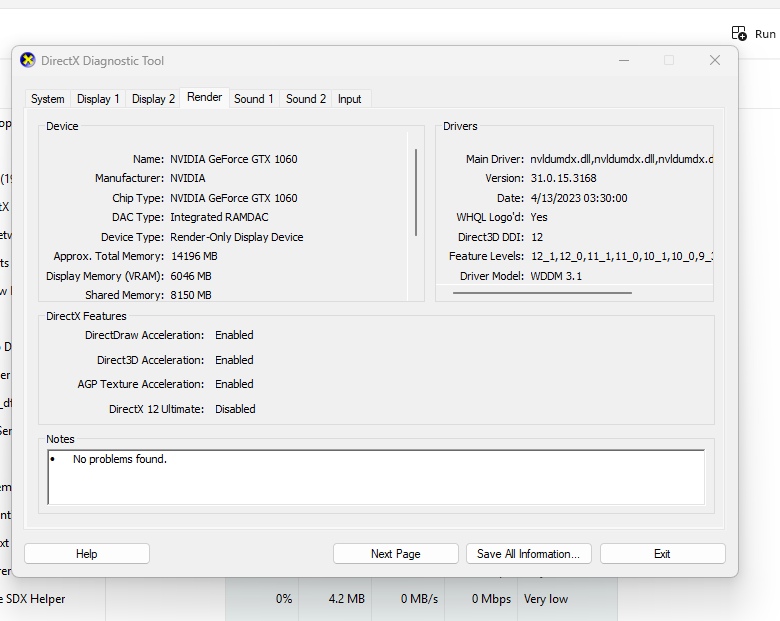Click the Next Page button
Image resolution: width=780 pixels, height=621 pixels.
tap(395, 554)
